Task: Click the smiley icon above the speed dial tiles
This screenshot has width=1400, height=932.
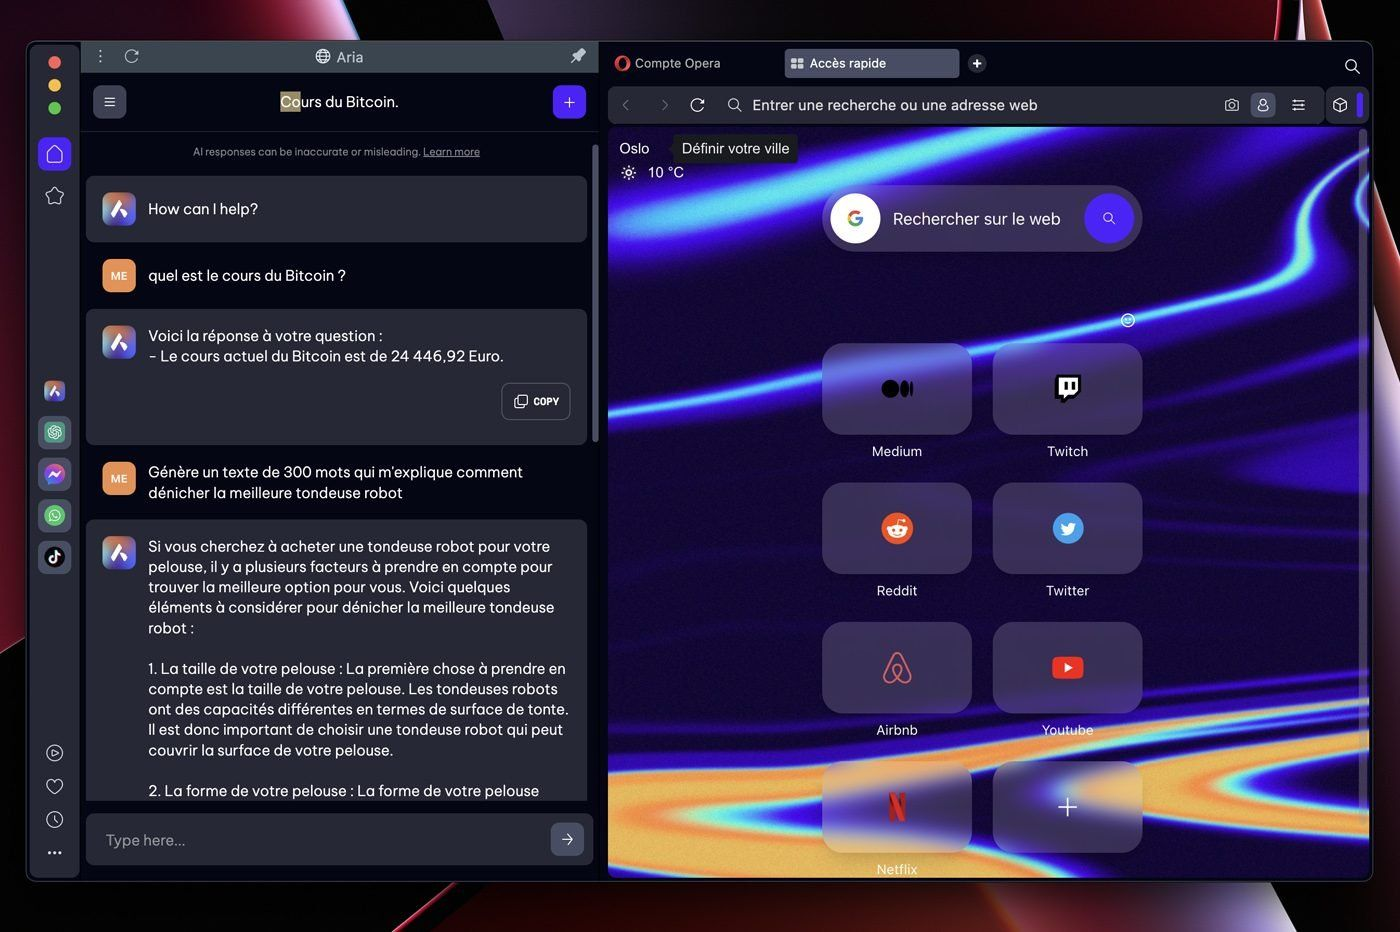Action: point(1128,320)
